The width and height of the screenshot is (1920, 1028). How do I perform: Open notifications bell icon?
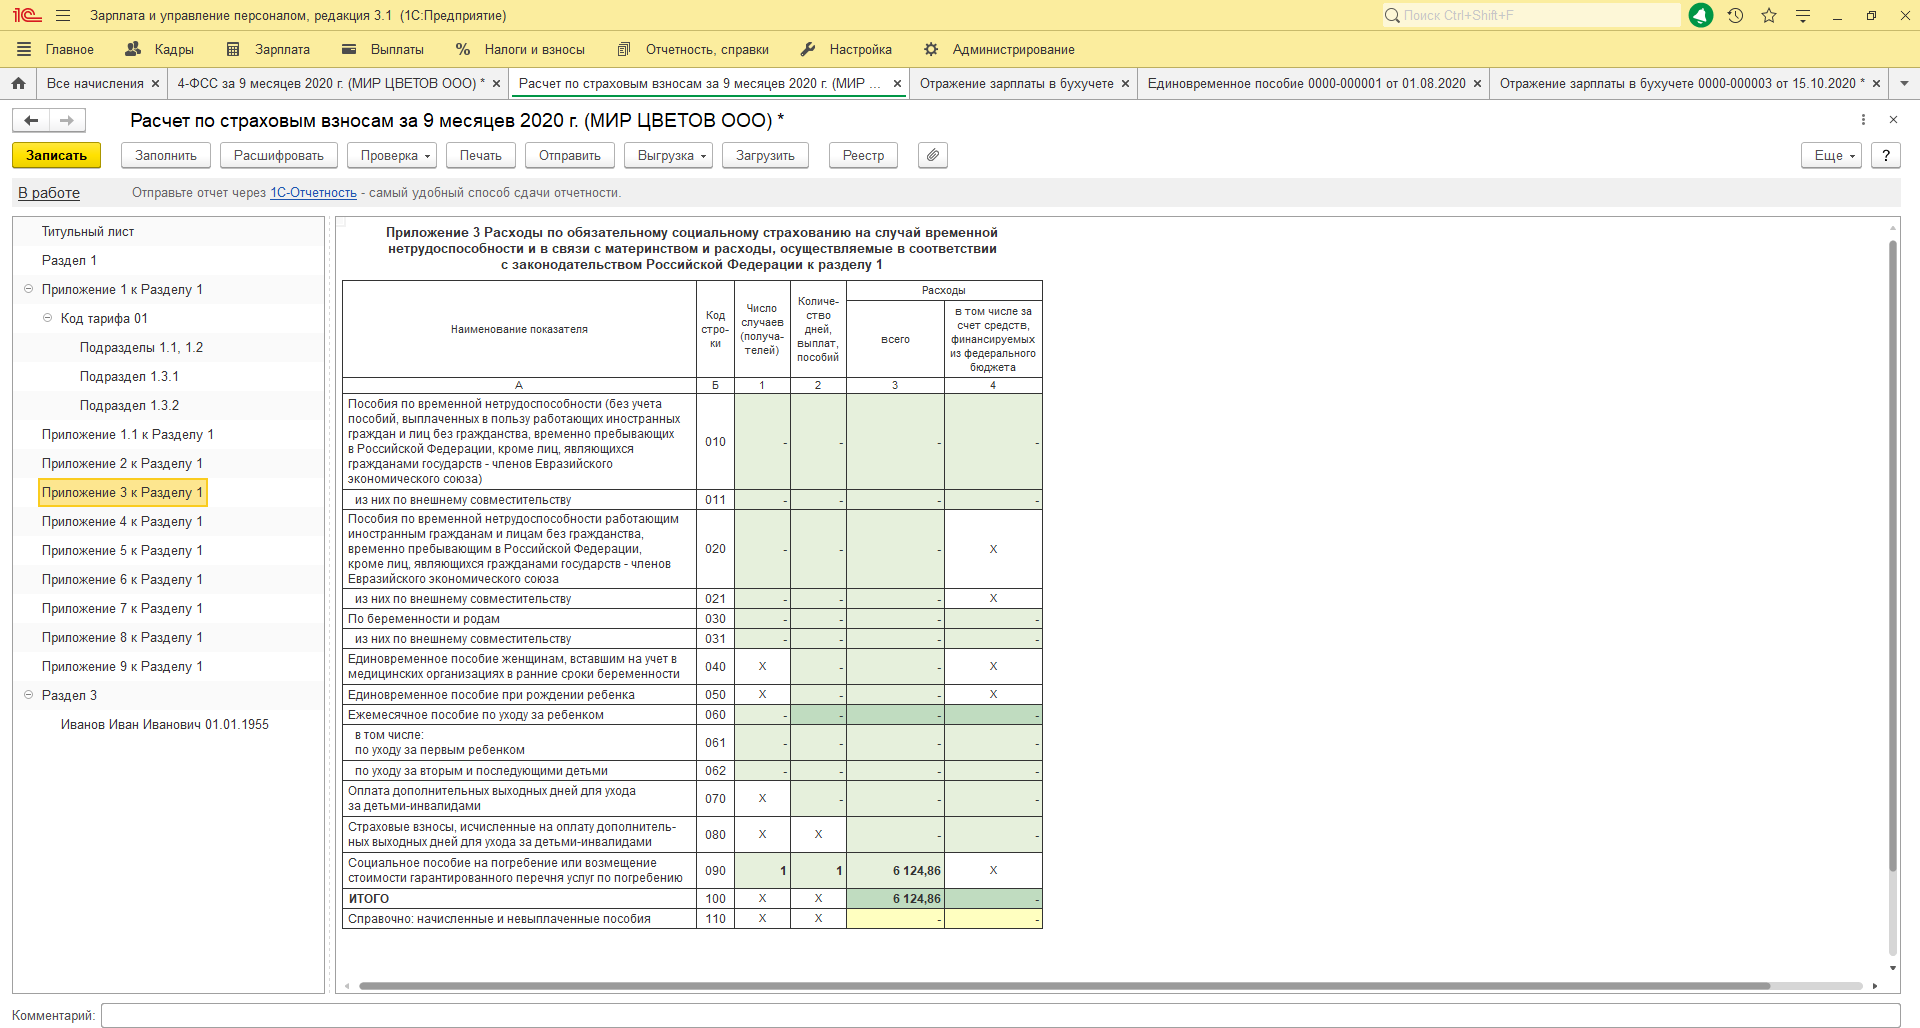(1700, 16)
